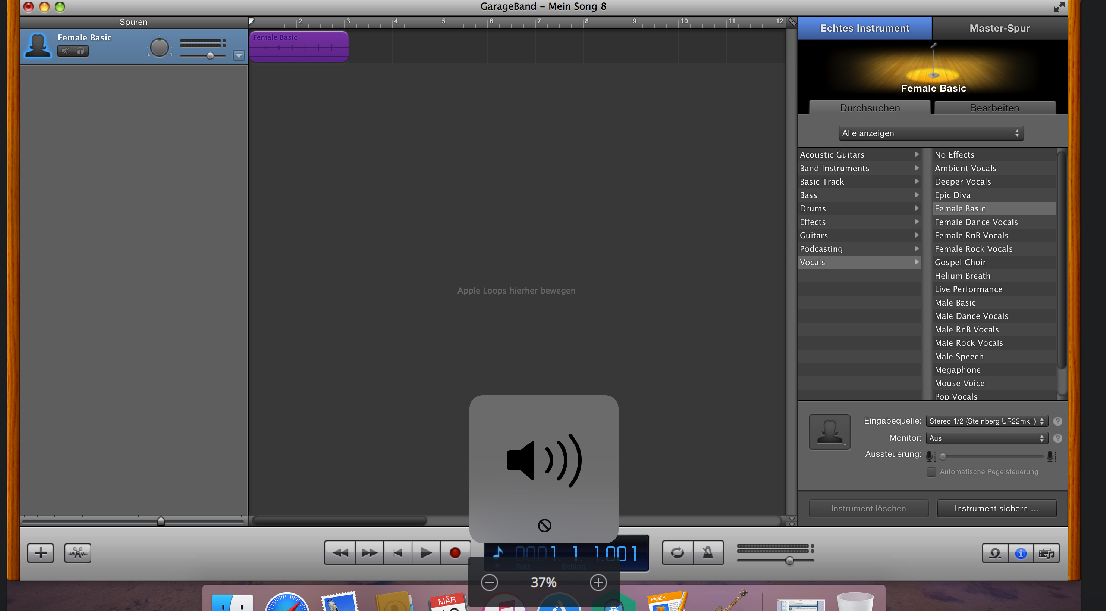Select the purple Female Basic region
This screenshot has width=1106, height=611.
pyautogui.click(x=299, y=47)
